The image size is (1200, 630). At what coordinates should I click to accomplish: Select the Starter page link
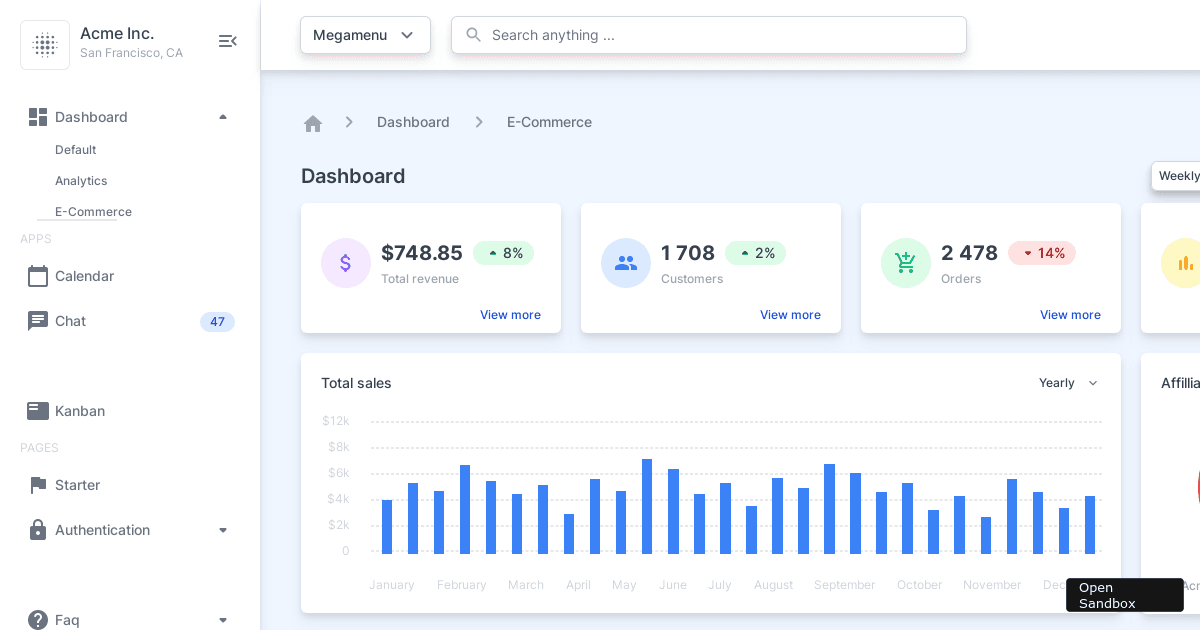pyautogui.click(x=77, y=485)
